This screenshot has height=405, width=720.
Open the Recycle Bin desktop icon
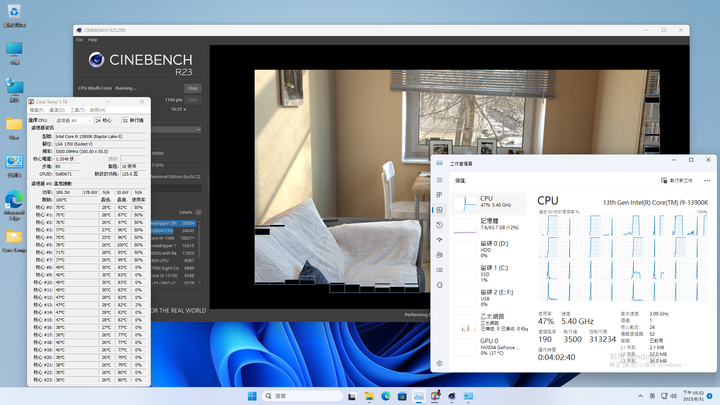tap(14, 16)
